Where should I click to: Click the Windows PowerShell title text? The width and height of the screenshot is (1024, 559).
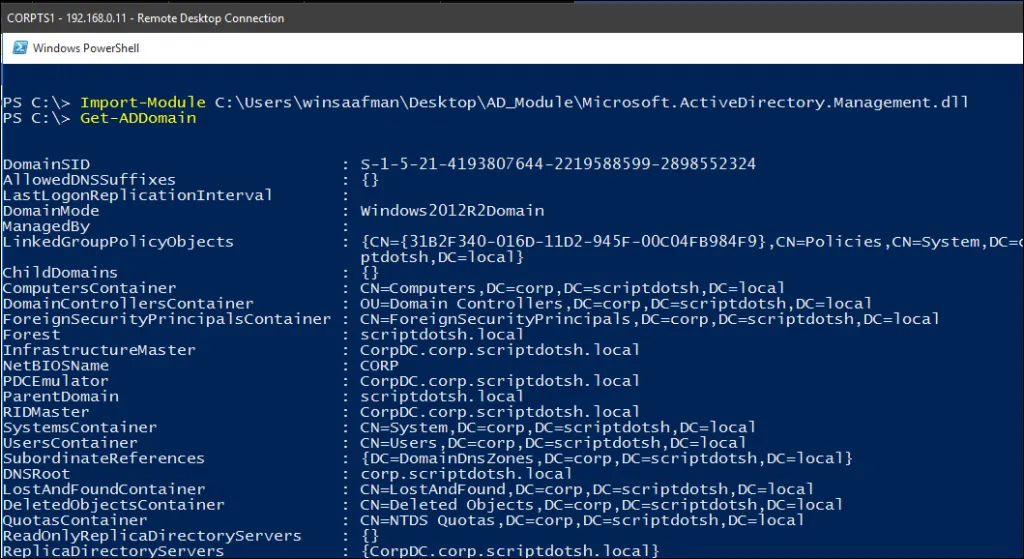click(86, 48)
